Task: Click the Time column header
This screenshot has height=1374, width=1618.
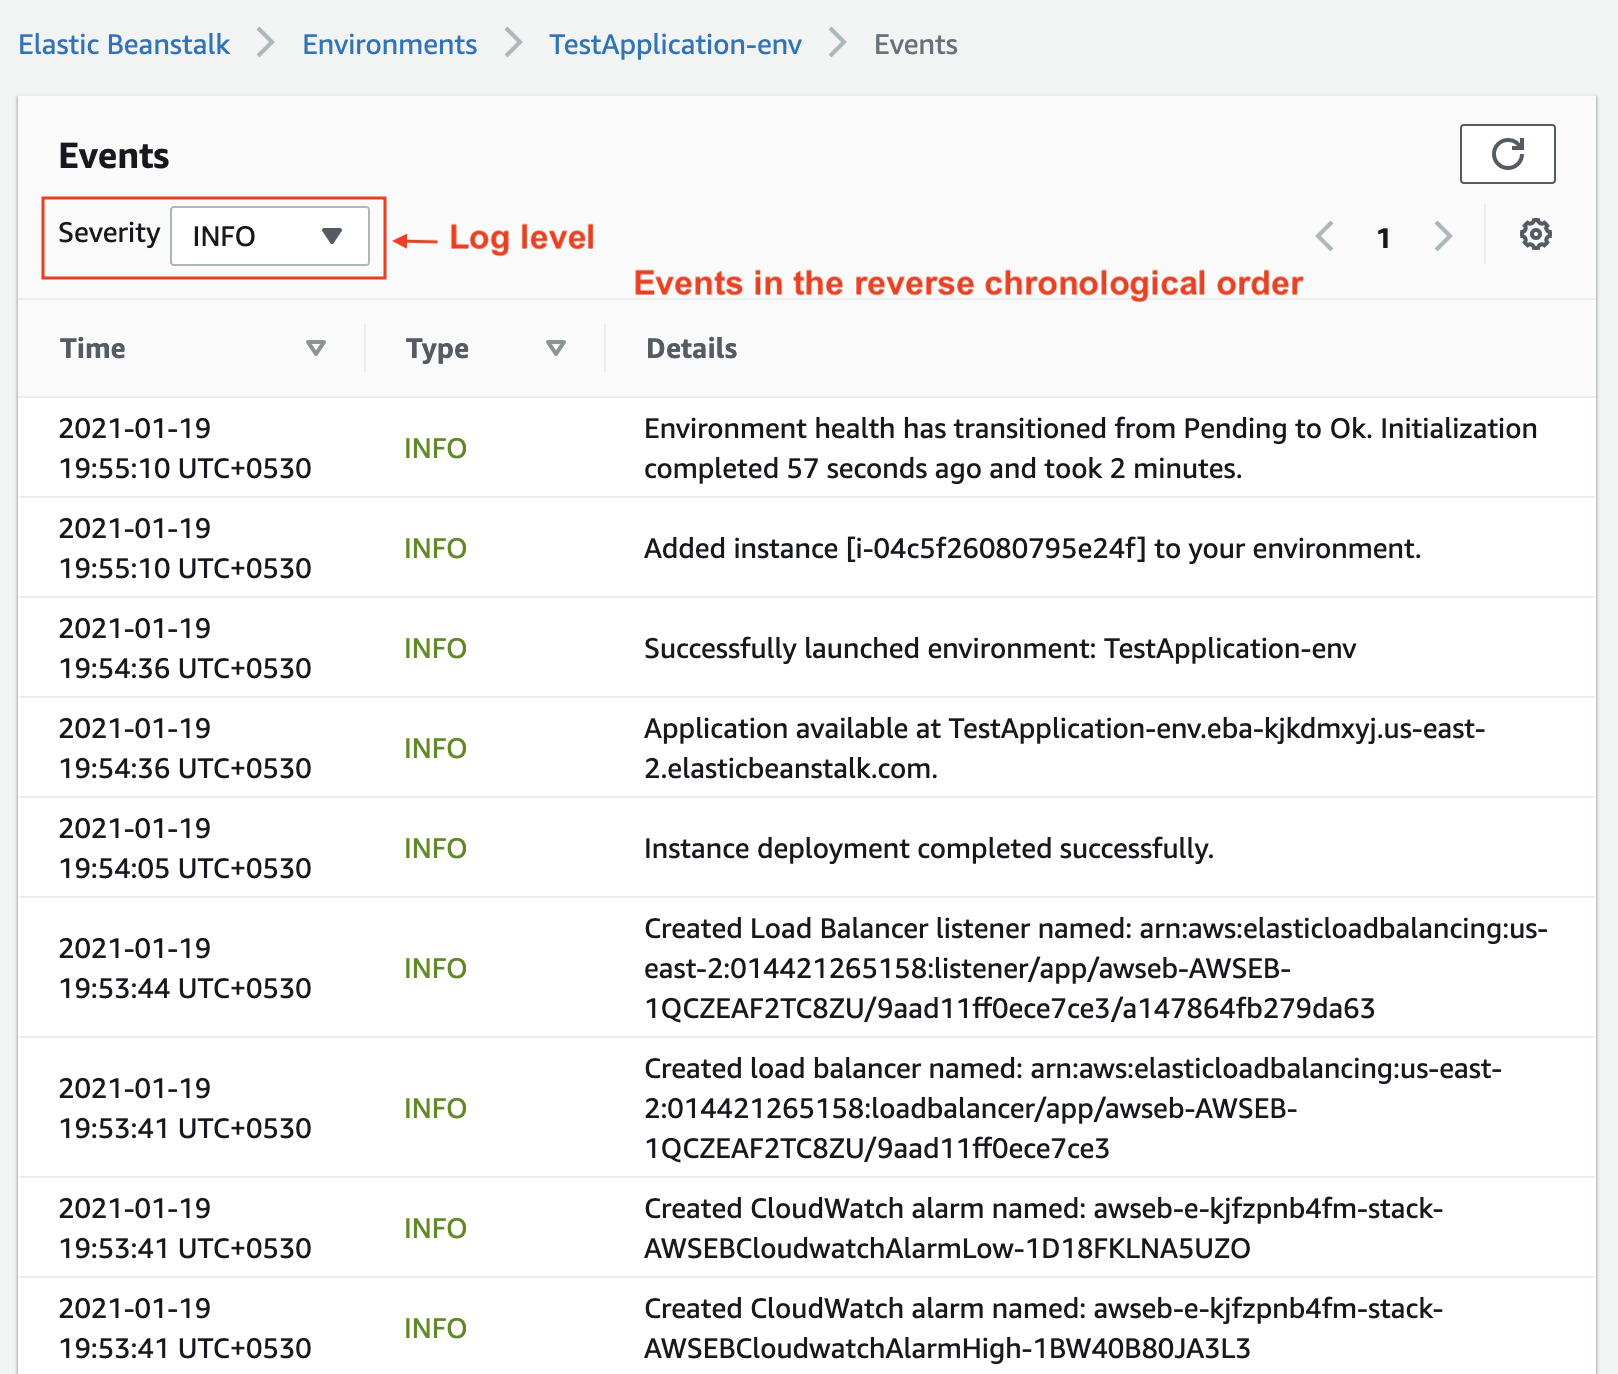Action: [x=93, y=348]
